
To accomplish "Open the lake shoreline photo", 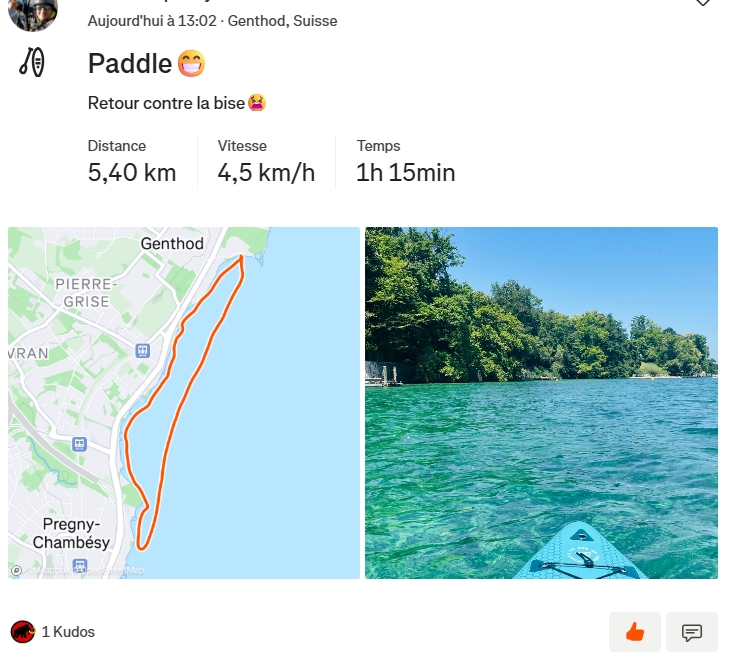I will [541, 402].
